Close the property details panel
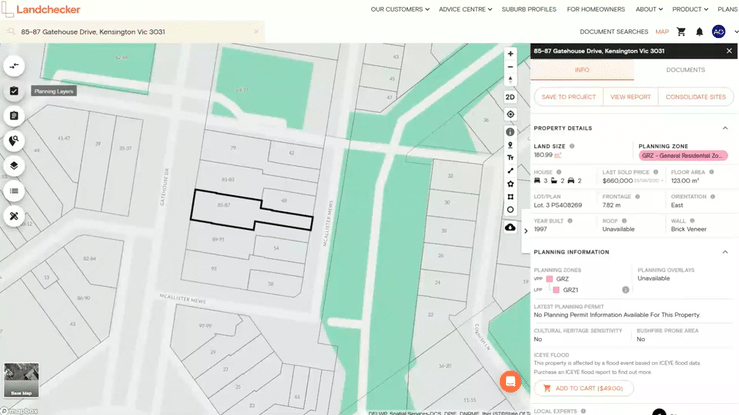The image size is (739, 415). 729,51
